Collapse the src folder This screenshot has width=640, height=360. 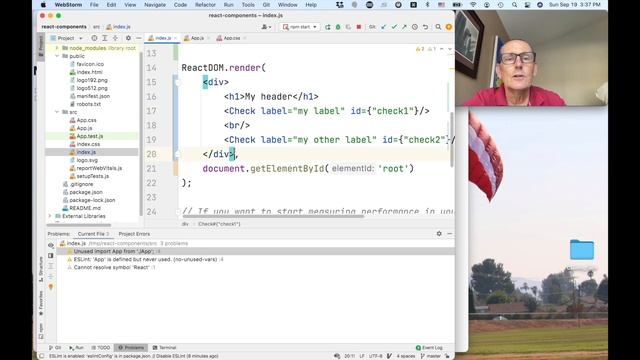point(57,112)
